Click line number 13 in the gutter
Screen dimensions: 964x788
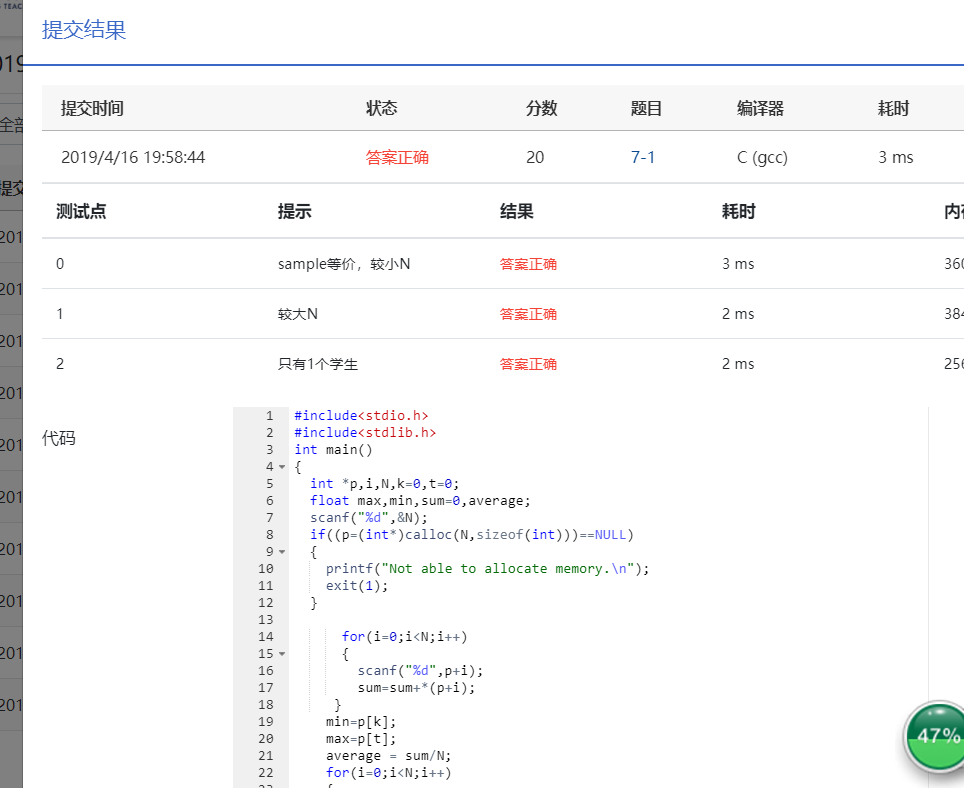266,620
